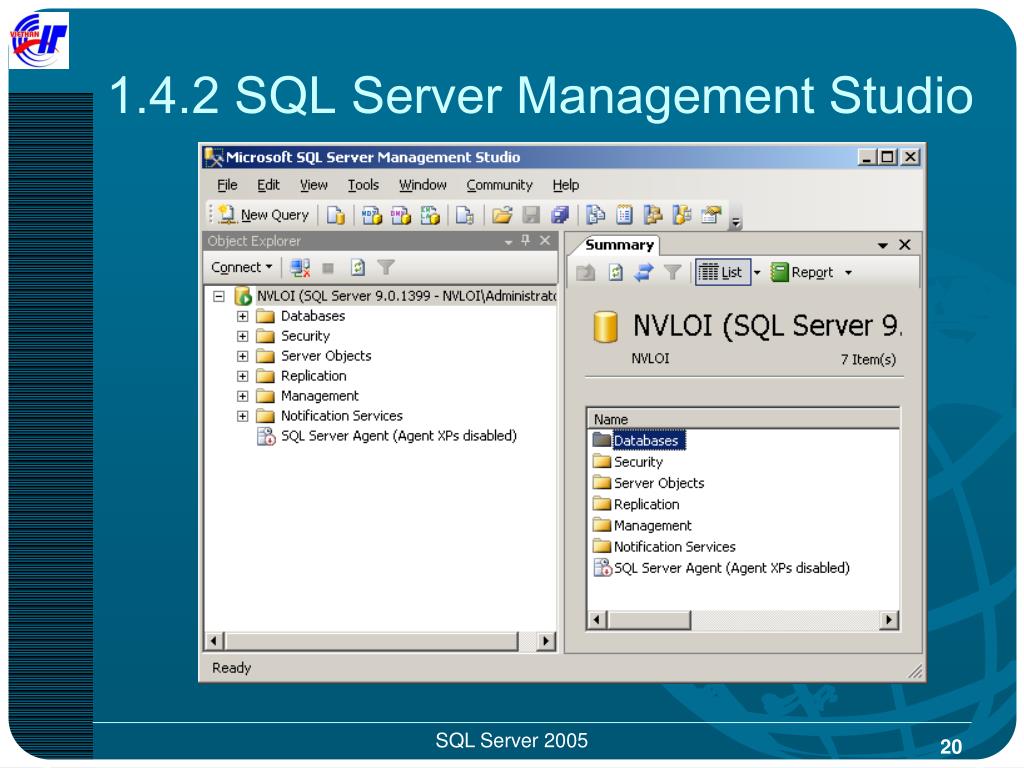This screenshot has width=1024, height=768.
Task: Click the Up folder icon in Summary
Action: [x=586, y=272]
